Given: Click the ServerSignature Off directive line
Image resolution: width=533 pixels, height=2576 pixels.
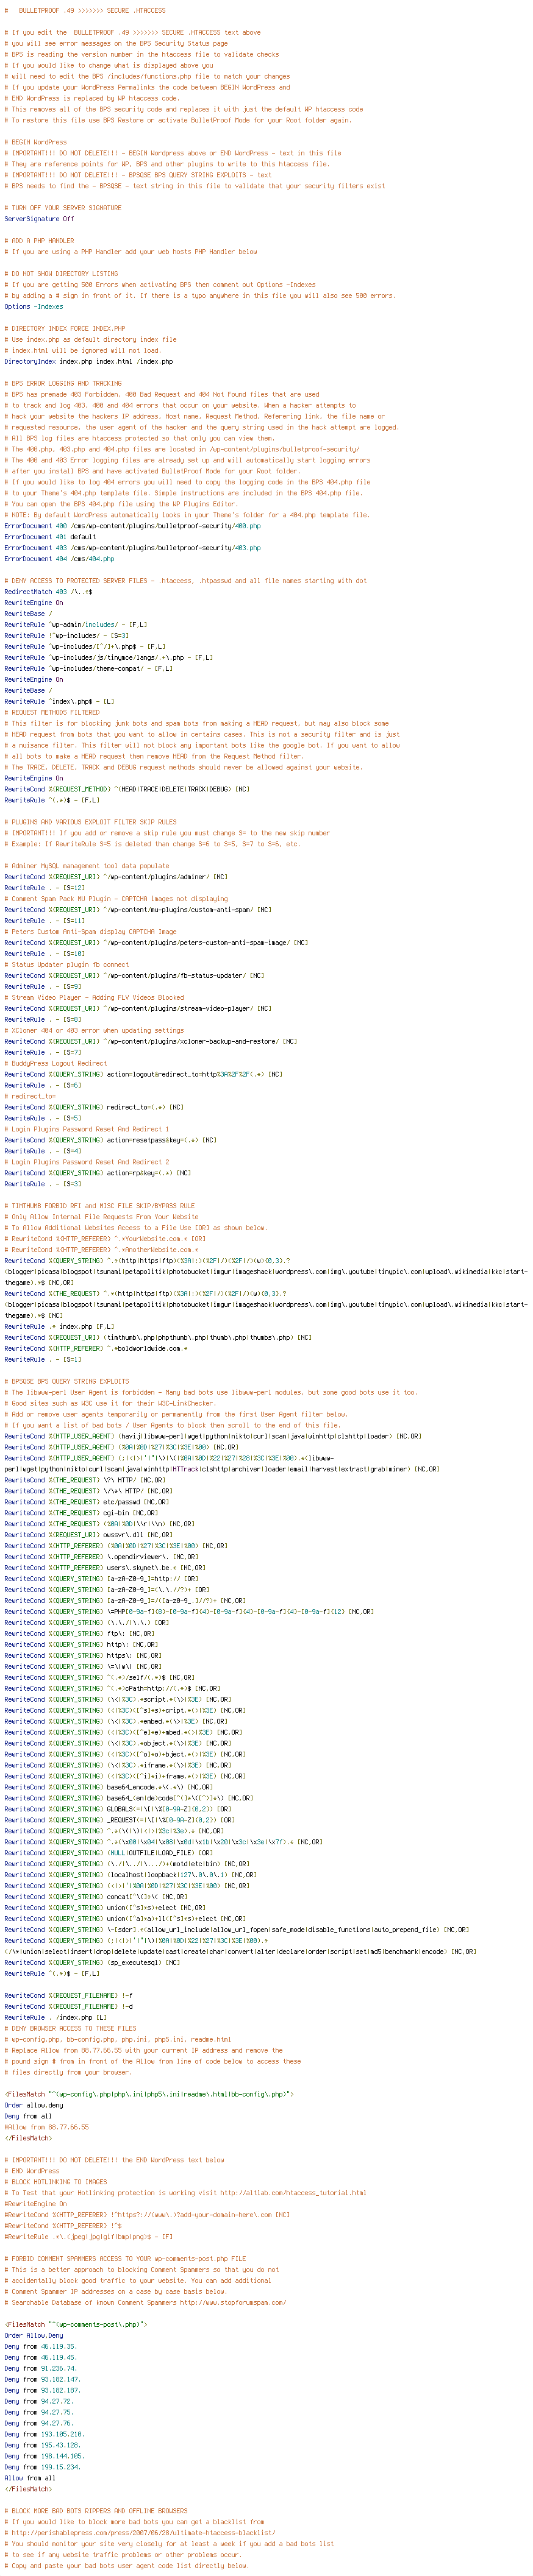Looking at the screenshot, I should [x=39, y=219].
